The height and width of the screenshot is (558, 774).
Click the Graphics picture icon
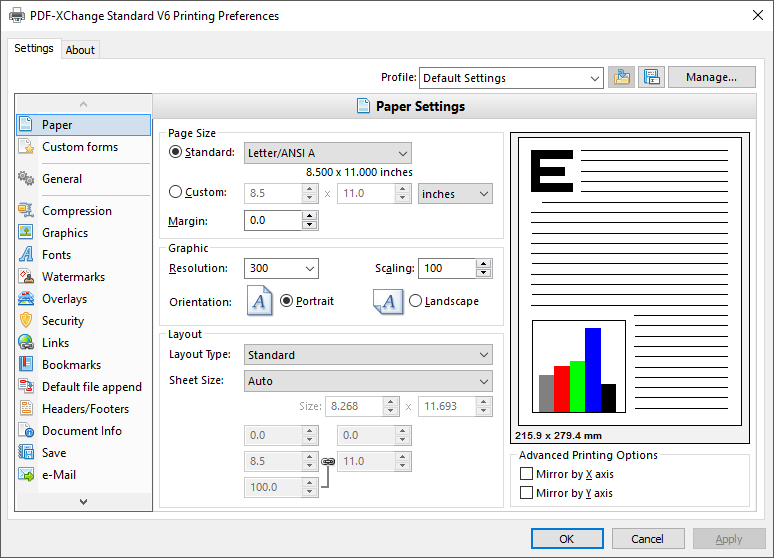coord(26,232)
